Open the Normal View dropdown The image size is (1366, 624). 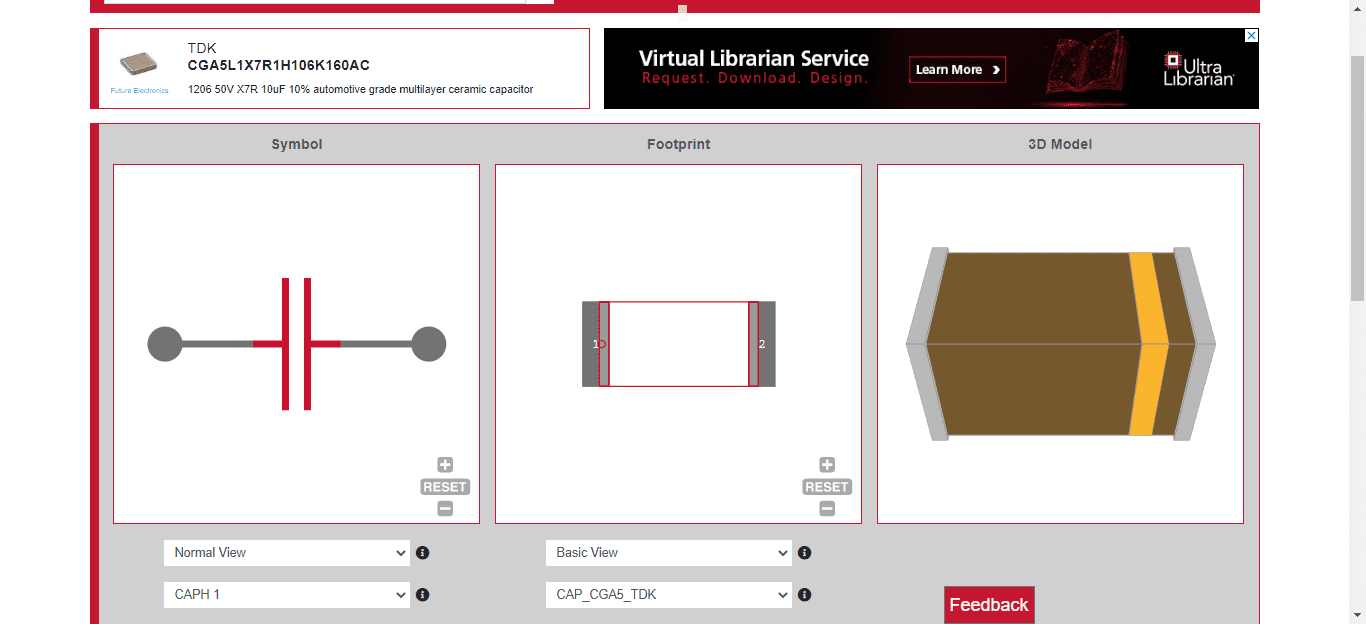pyautogui.click(x=286, y=553)
